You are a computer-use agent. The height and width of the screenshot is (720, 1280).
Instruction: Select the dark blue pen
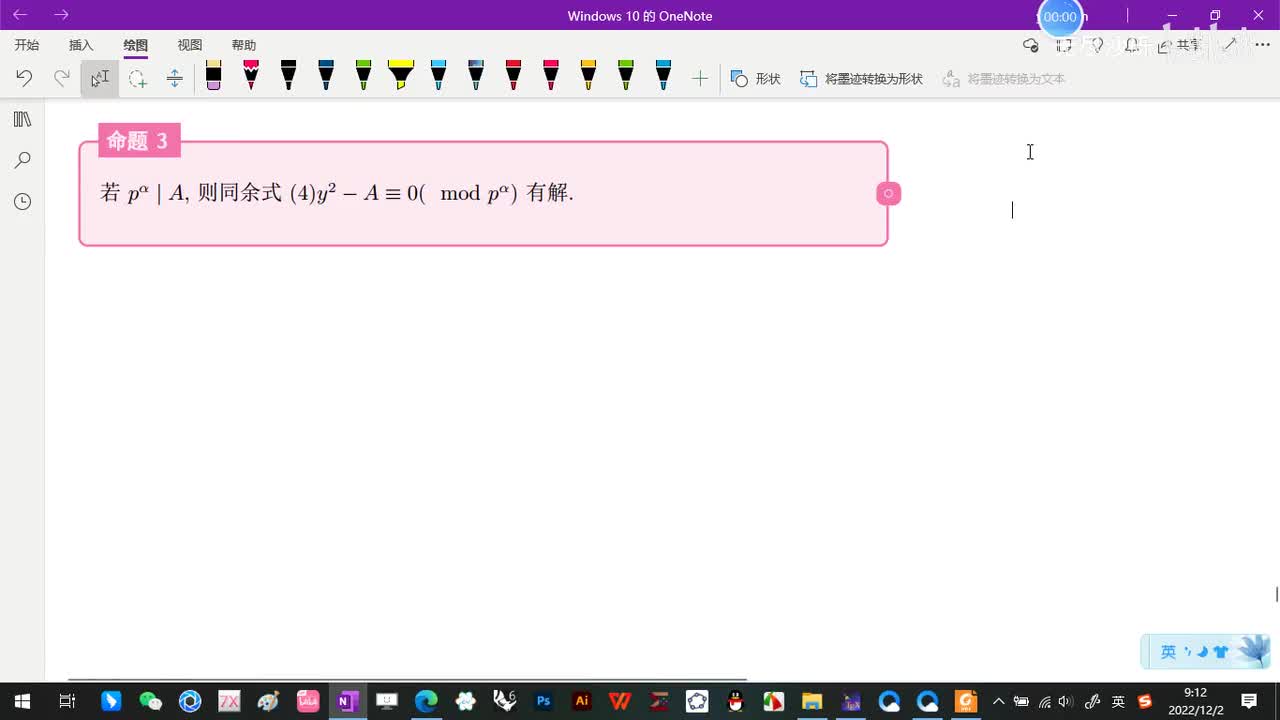coord(326,76)
